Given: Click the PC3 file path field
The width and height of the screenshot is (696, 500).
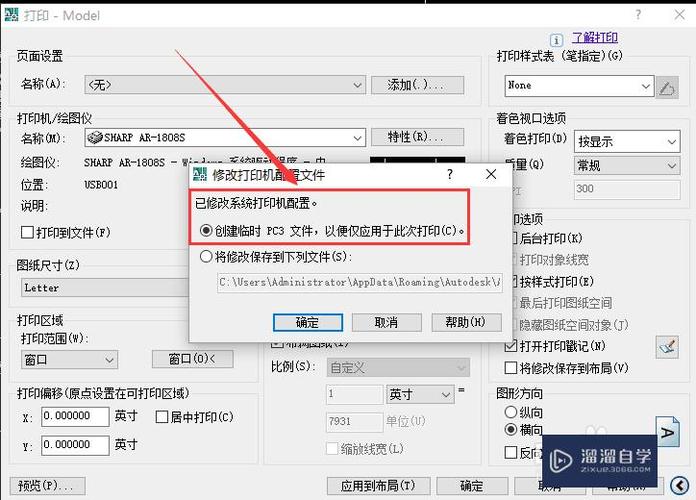Looking at the screenshot, I should pyautogui.click(x=360, y=282).
